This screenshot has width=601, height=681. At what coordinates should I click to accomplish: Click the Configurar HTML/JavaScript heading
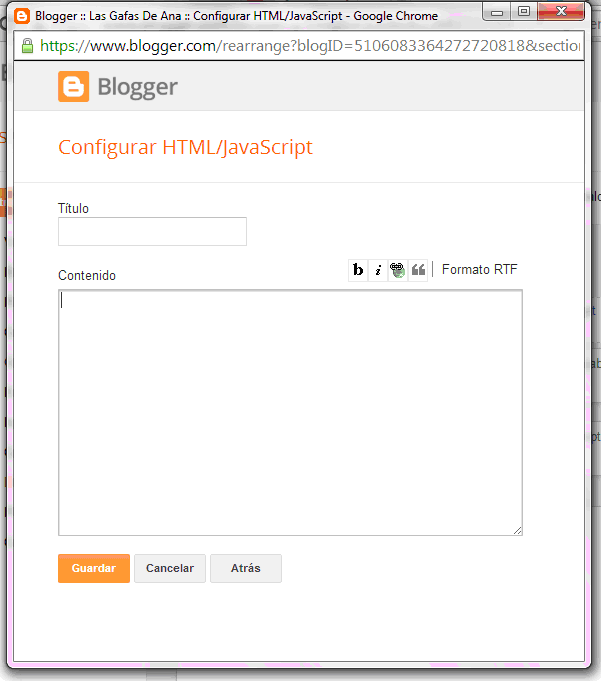click(x=185, y=147)
